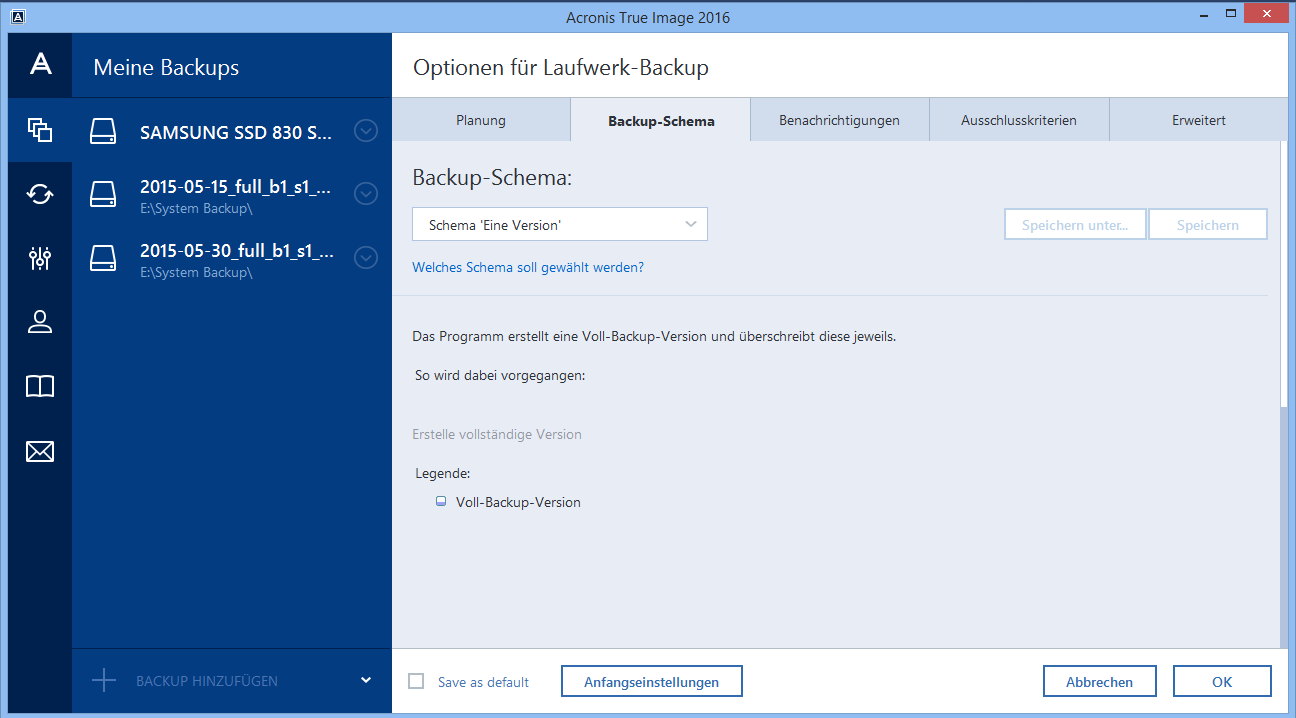Switch to the Benachrichtigungen tab

click(839, 120)
